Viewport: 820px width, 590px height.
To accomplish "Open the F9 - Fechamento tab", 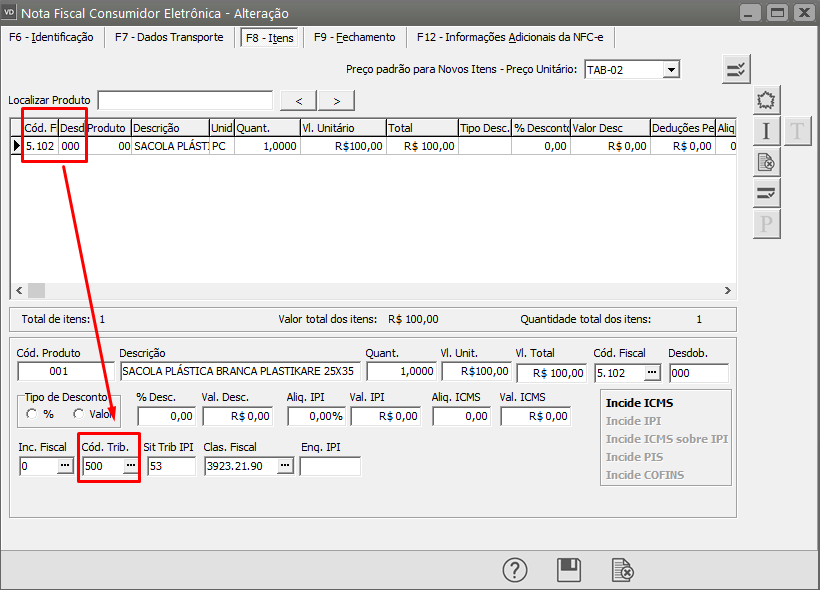I will coord(354,37).
